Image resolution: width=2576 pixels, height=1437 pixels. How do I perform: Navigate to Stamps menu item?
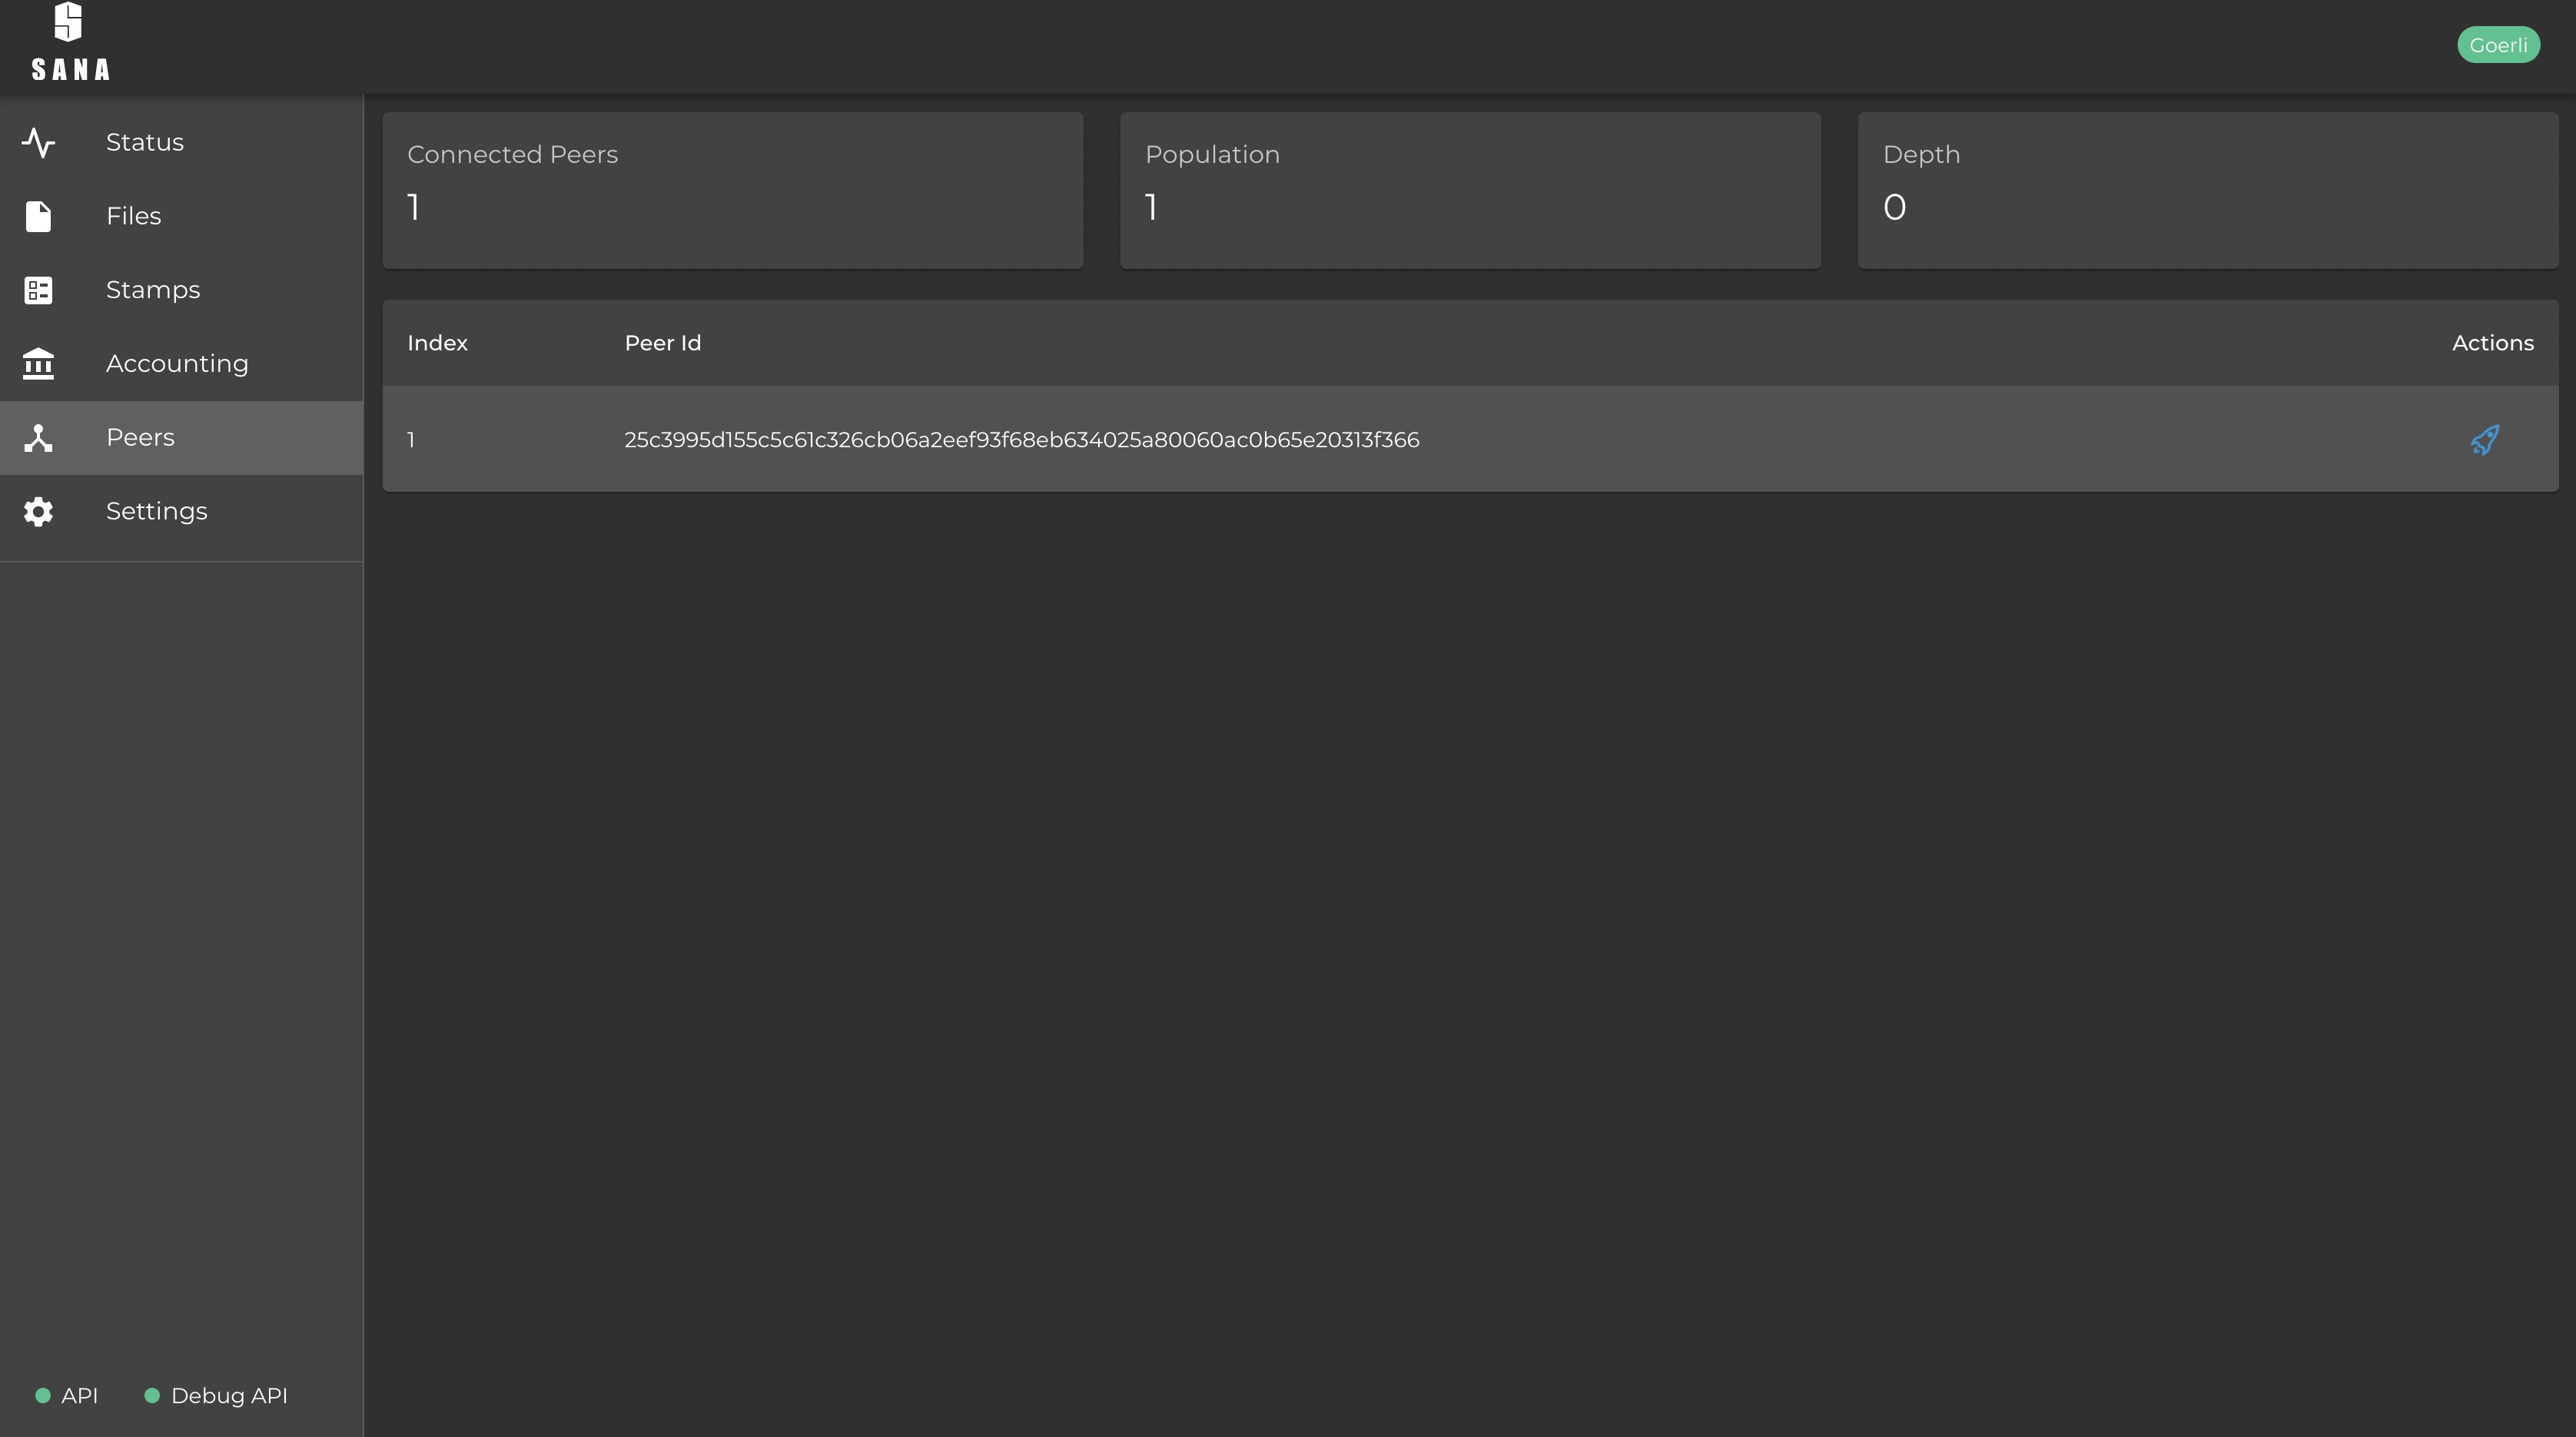coord(153,291)
